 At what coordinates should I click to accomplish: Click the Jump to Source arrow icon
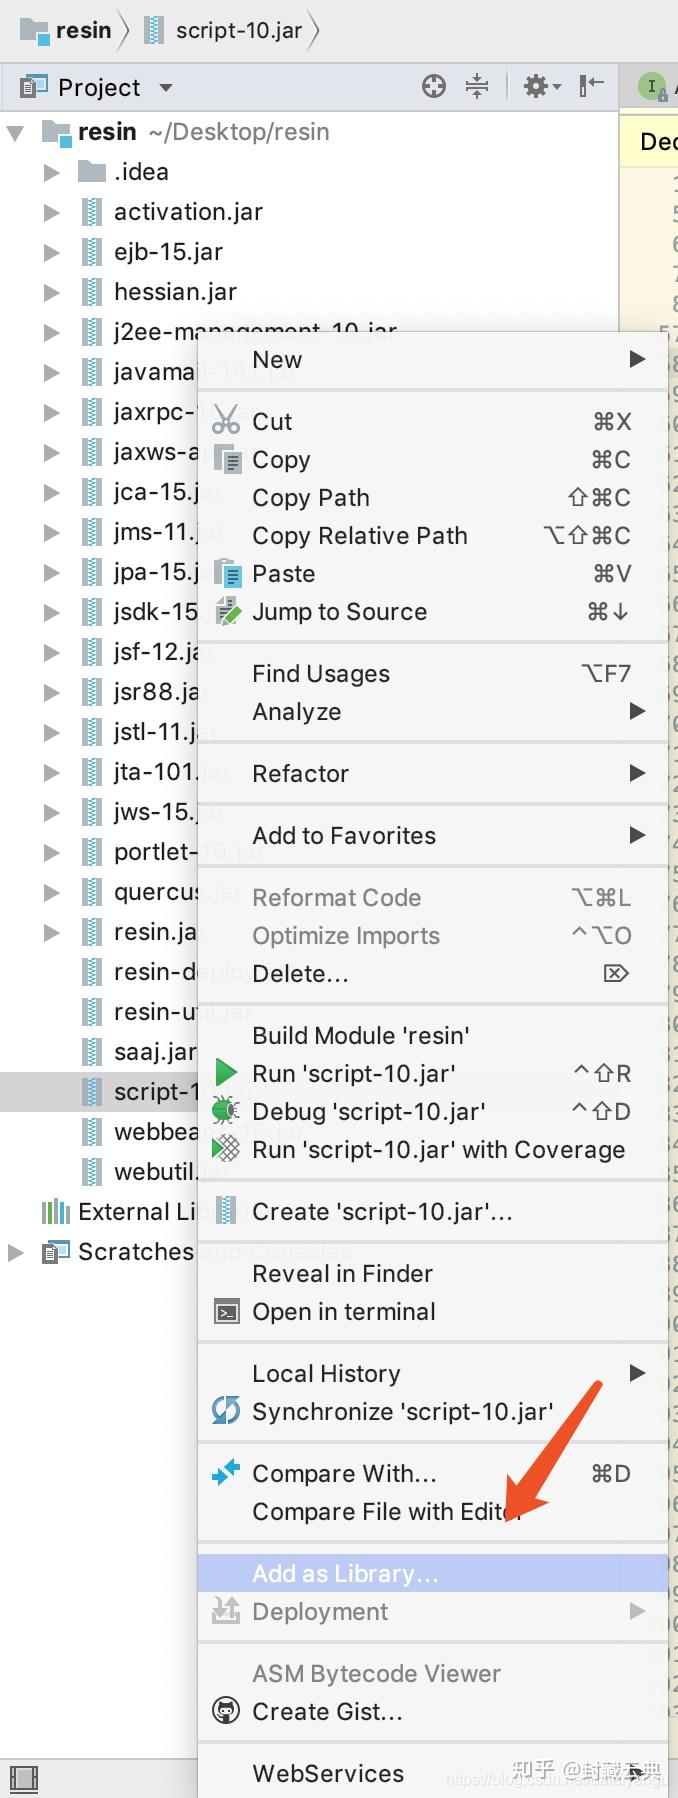[226, 611]
